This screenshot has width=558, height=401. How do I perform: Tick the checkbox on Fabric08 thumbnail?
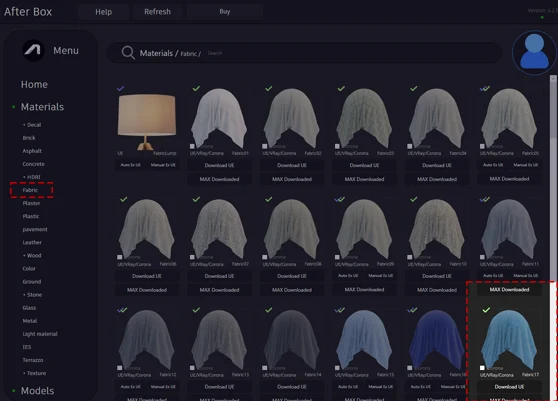point(265,257)
